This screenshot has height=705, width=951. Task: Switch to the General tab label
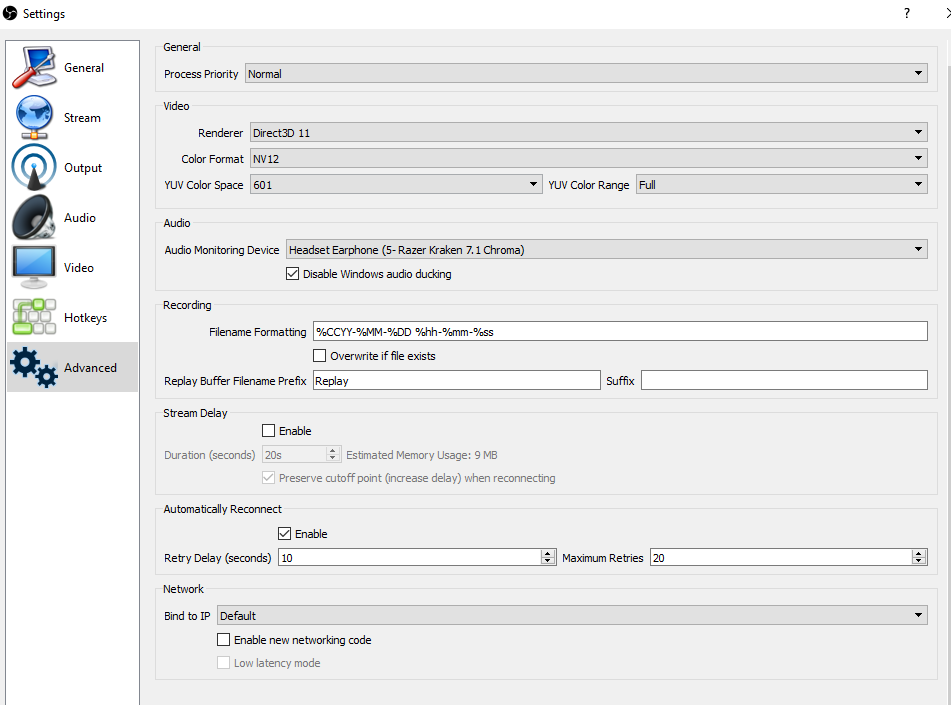coord(84,68)
